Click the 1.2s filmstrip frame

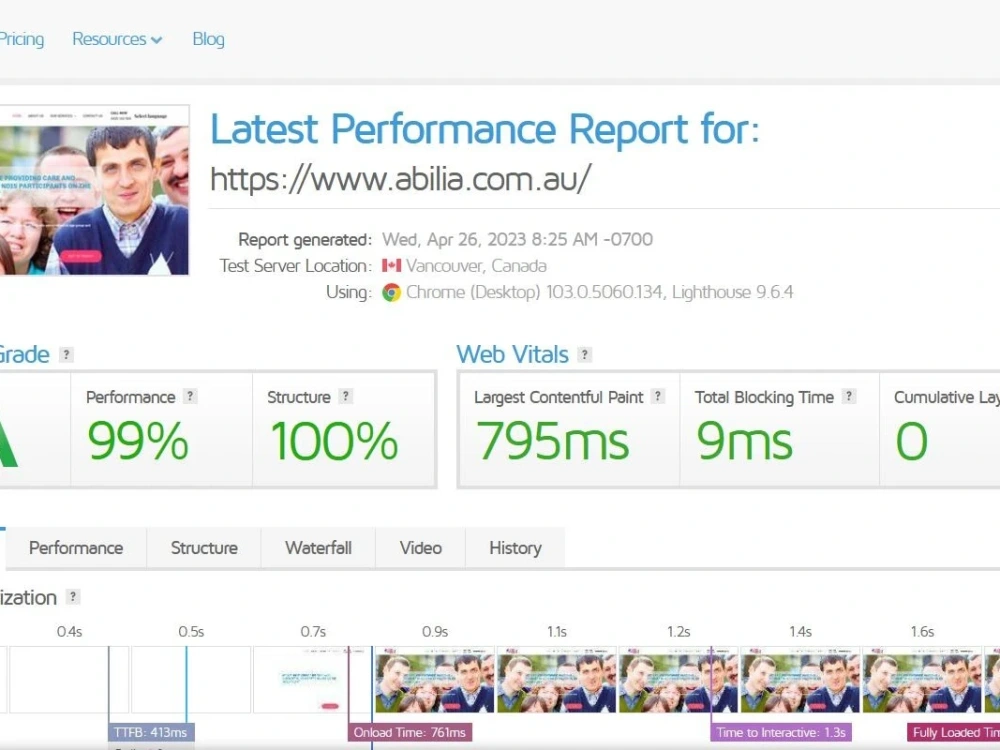click(679, 680)
